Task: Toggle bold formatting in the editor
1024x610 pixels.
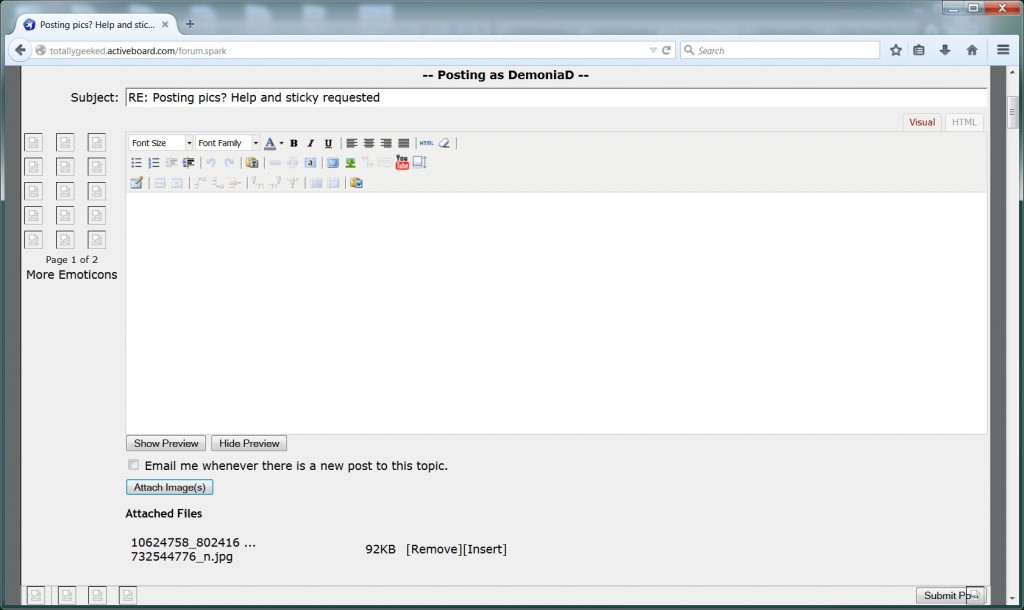Action: click(x=294, y=143)
